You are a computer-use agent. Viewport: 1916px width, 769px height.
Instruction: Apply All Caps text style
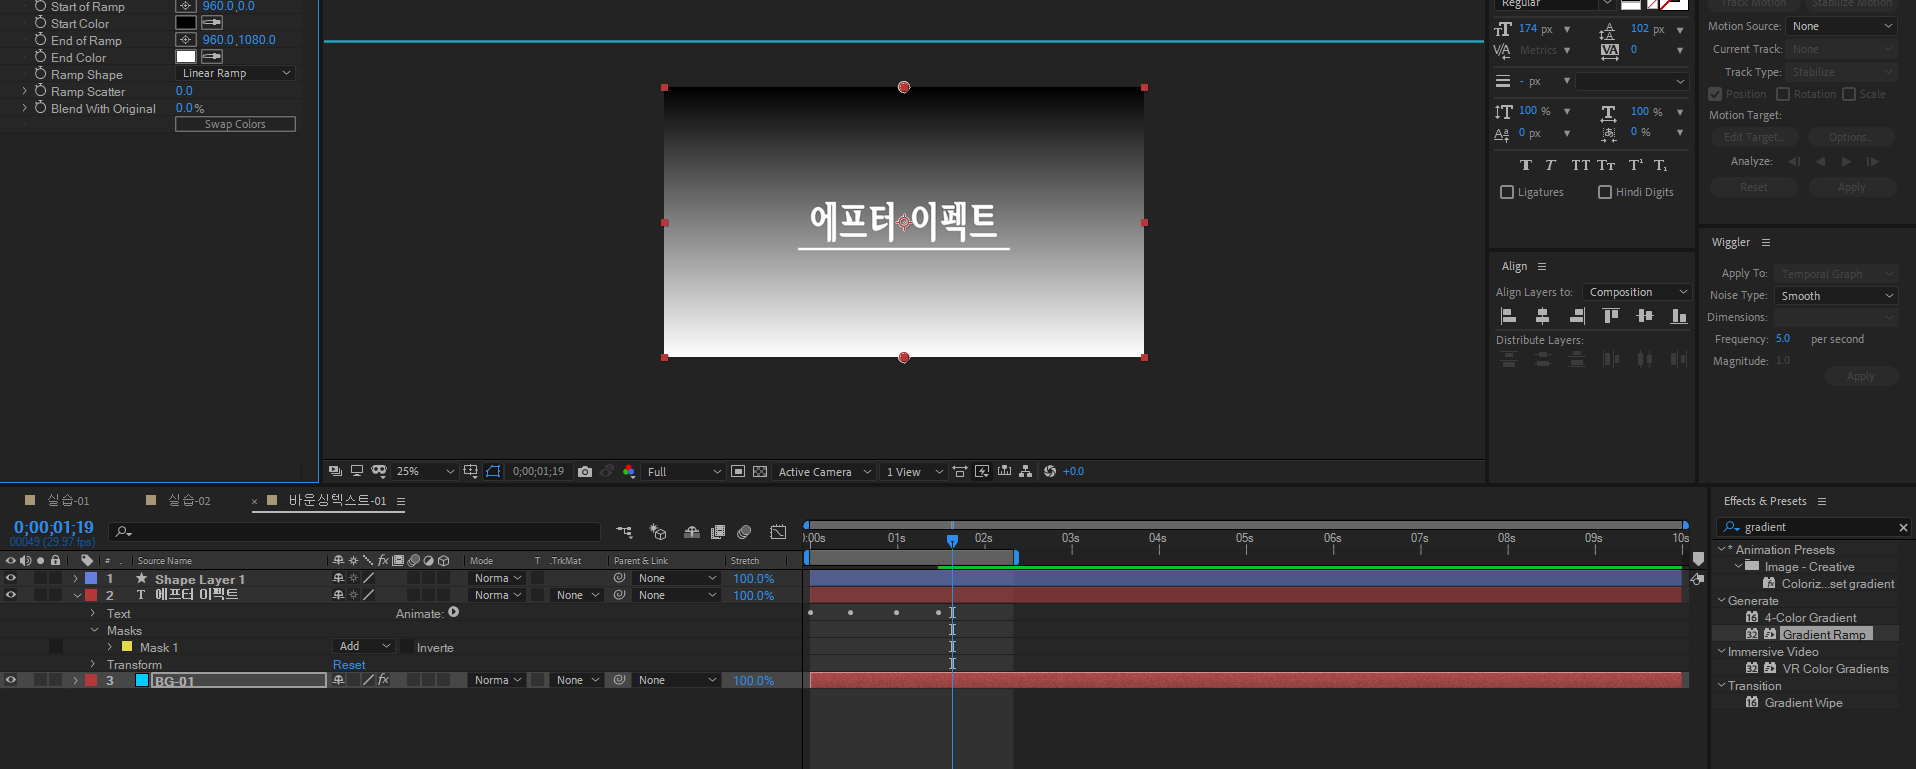1580,165
